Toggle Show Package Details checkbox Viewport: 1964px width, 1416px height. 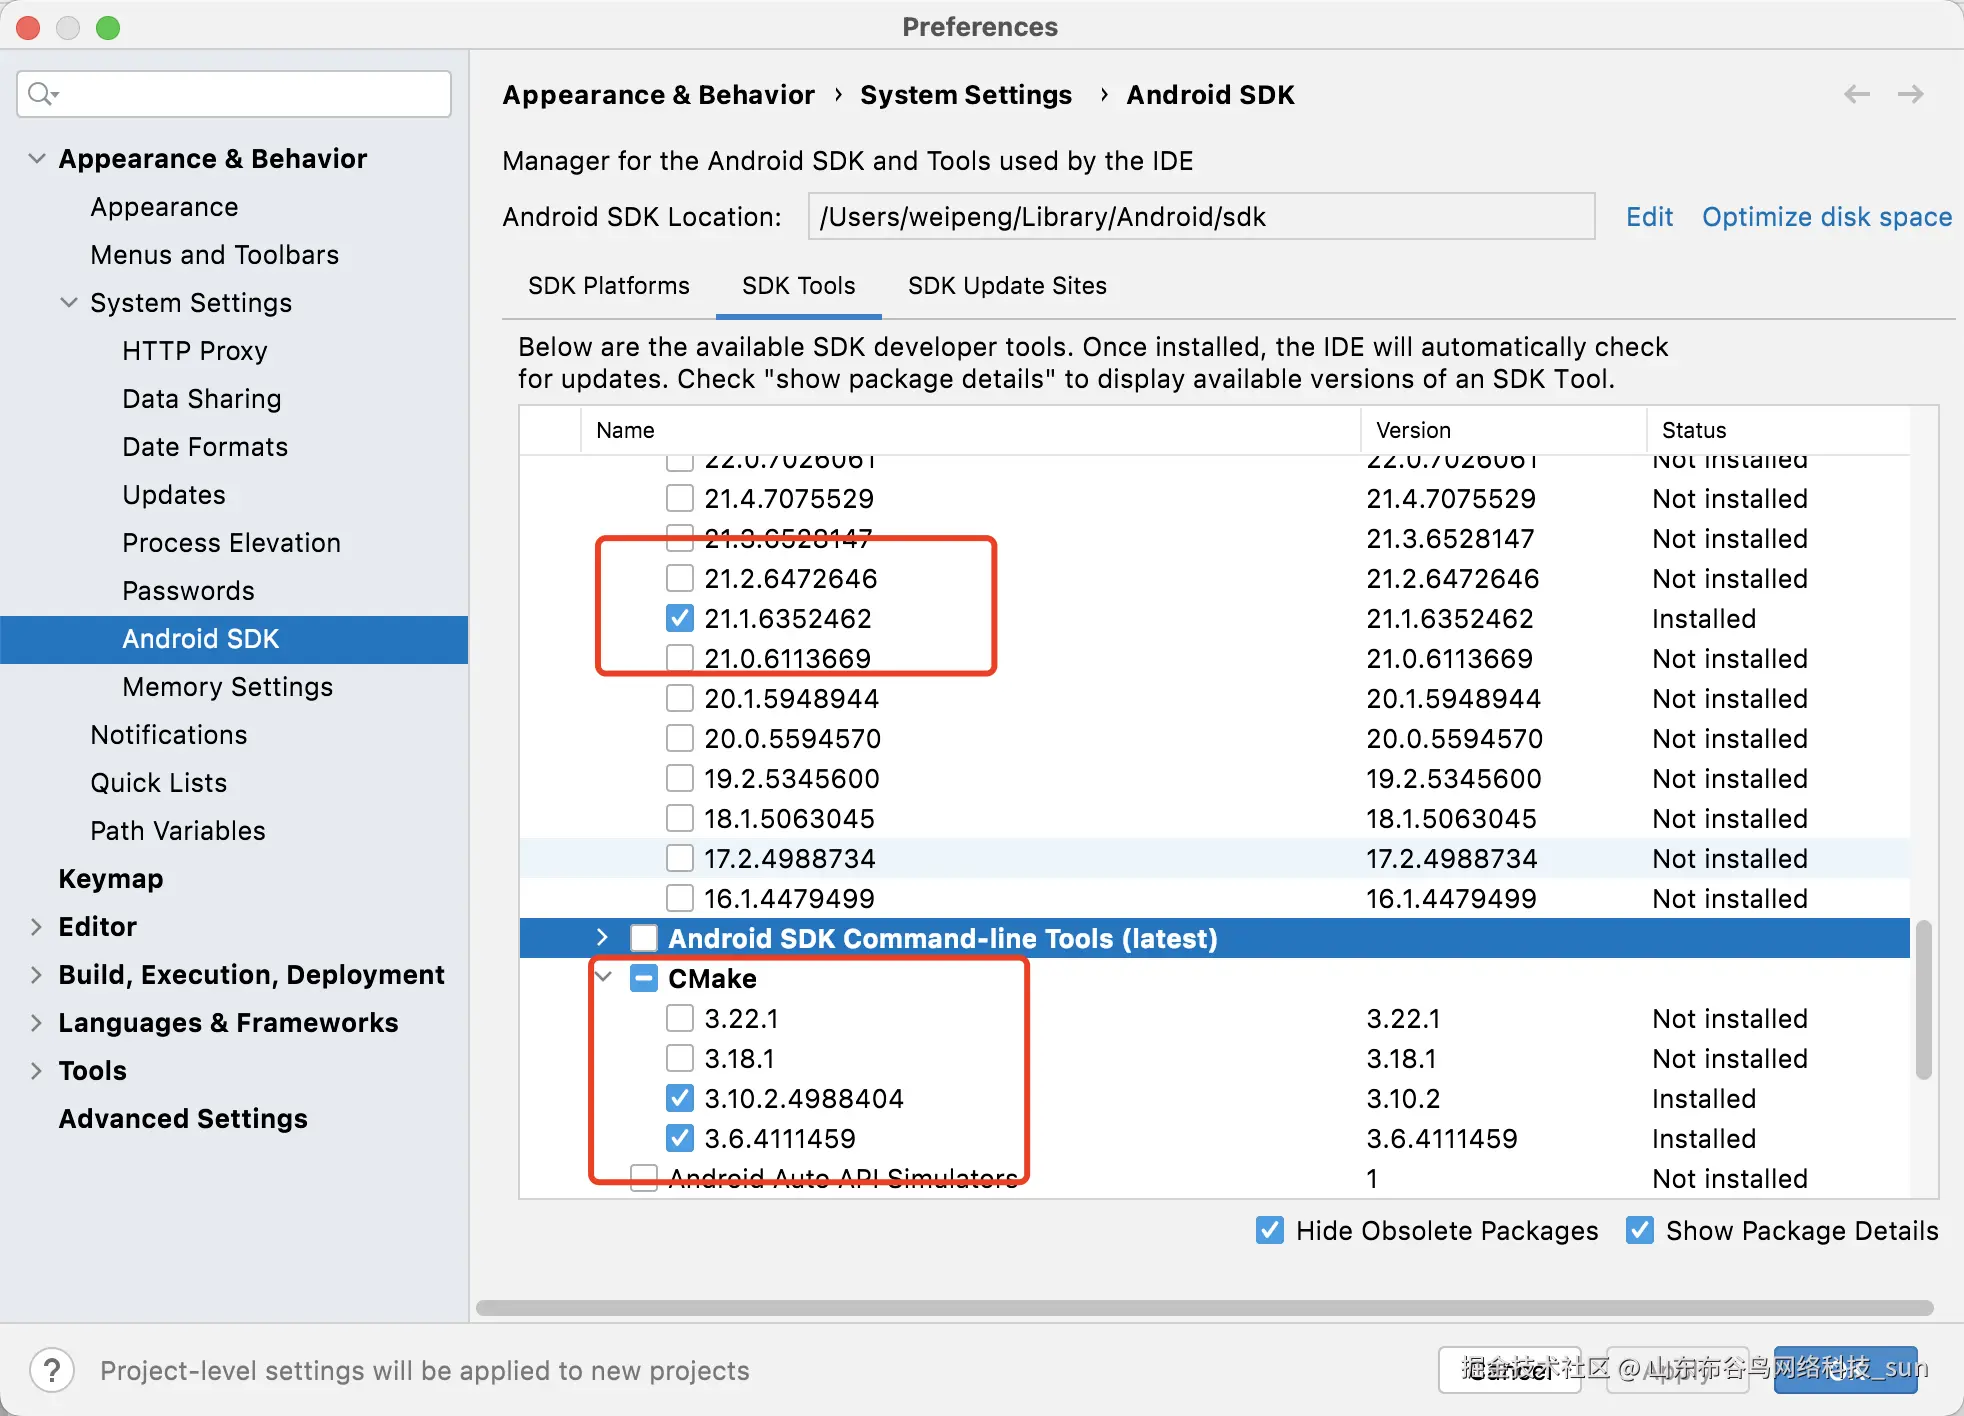coord(1640,1230)
